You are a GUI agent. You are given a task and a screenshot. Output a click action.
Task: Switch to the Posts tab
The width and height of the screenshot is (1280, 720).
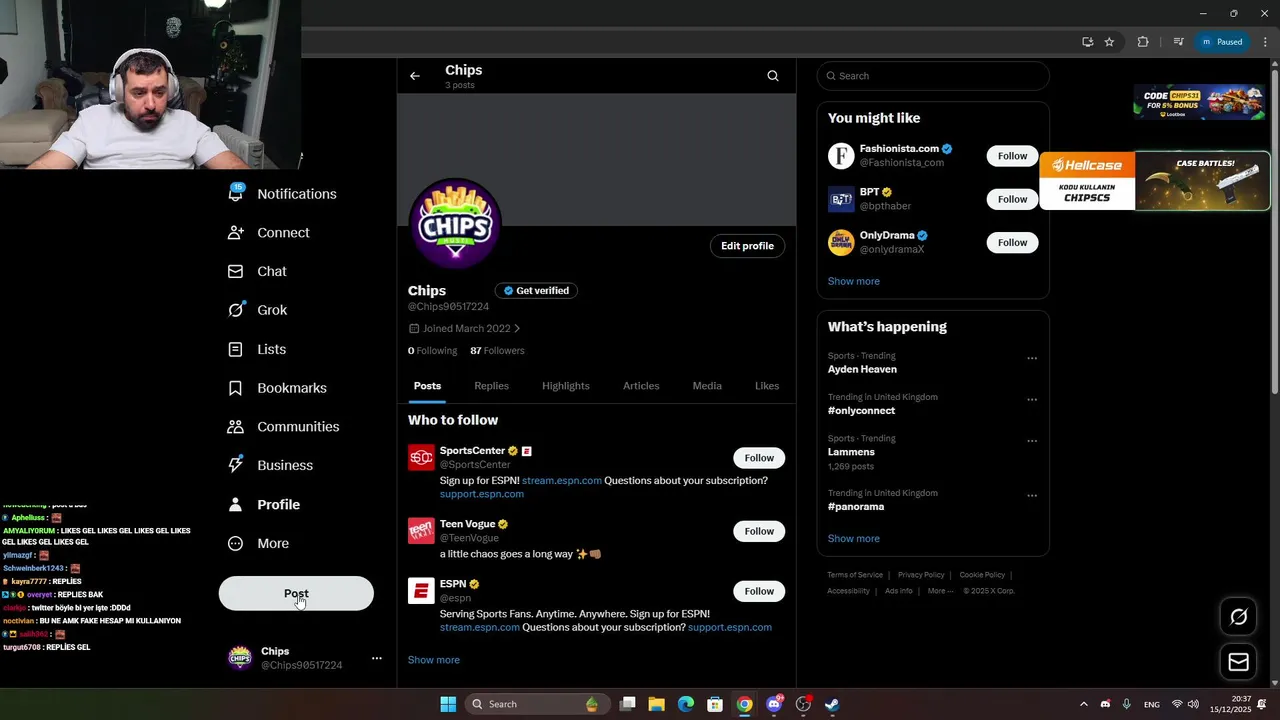427,386
